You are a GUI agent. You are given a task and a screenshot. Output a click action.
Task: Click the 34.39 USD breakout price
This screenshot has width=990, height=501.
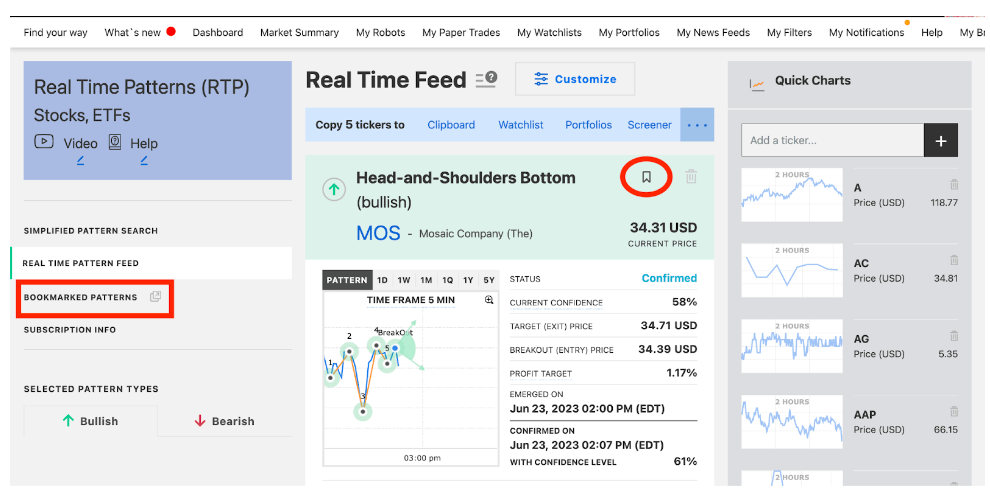click(667, 349)
